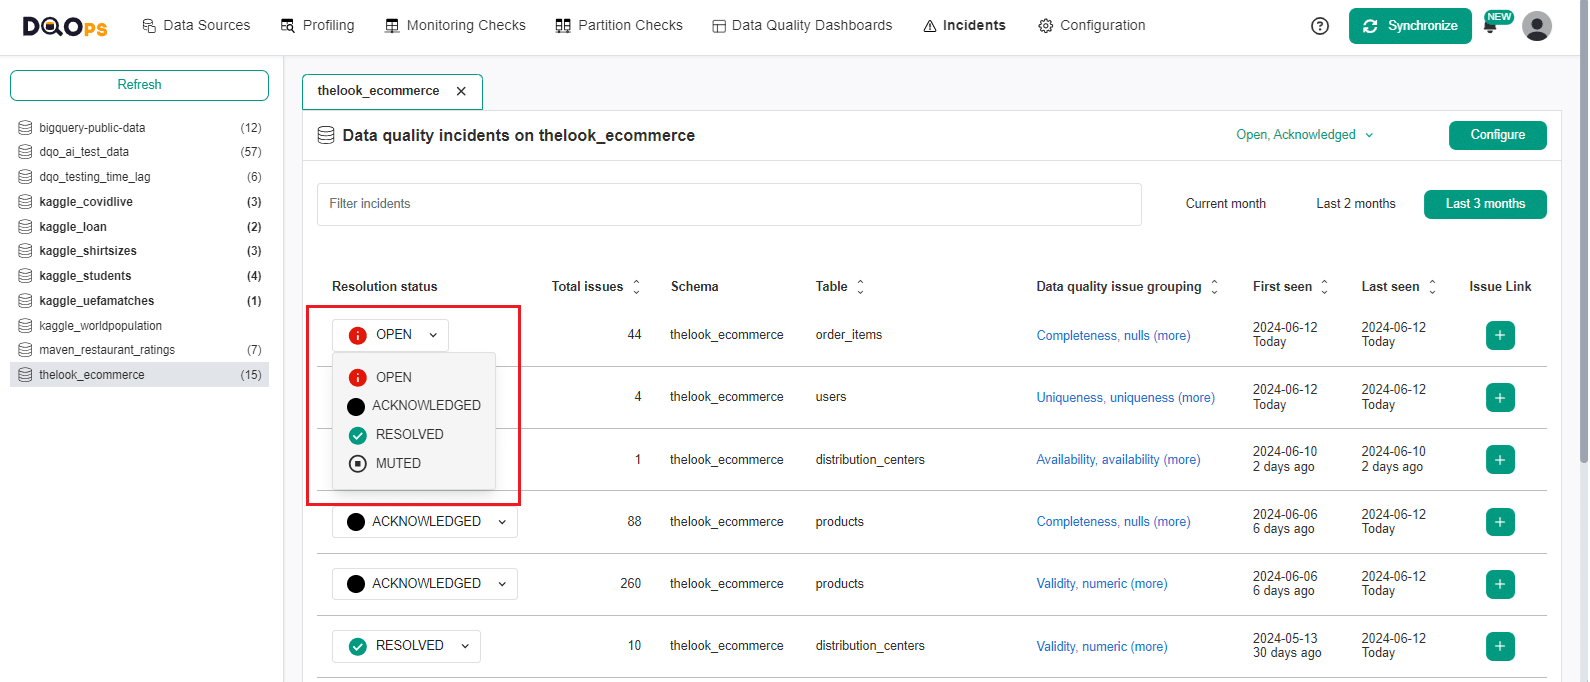Select RESOLVED option in status list
The height and width of the screenshot is (682, 1590).
pos(414,435)
